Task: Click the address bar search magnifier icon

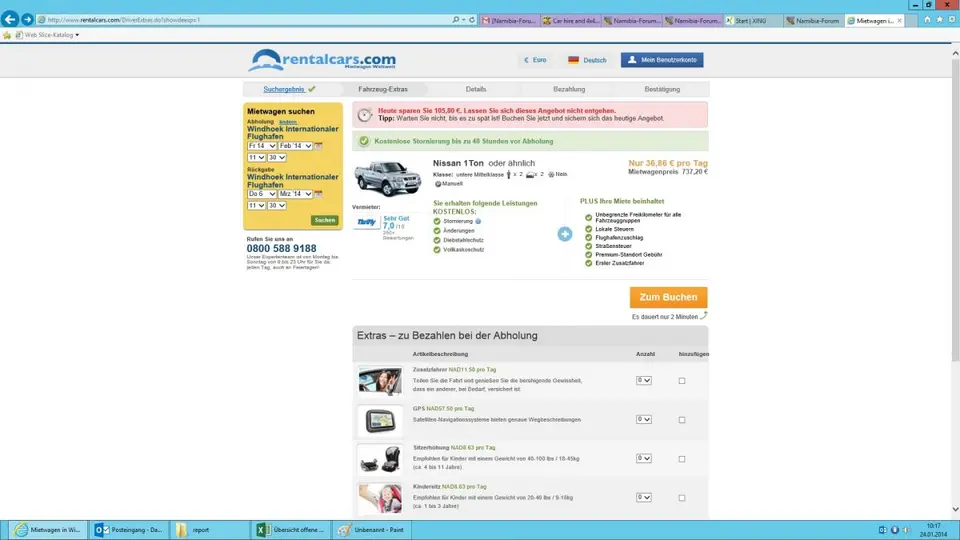Action: pos(456,20)
